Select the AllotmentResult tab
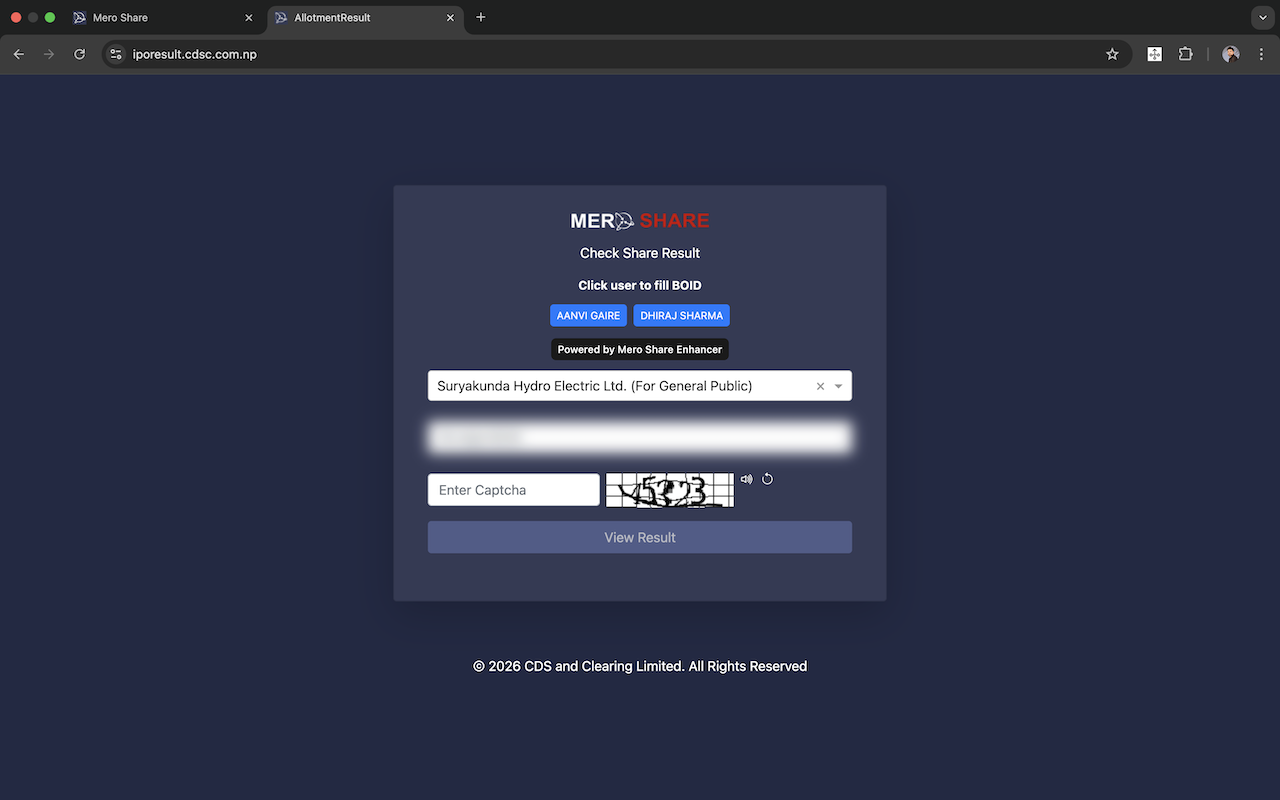The height and width of the screenshot is (800, 1280). [x=366, y=17]
